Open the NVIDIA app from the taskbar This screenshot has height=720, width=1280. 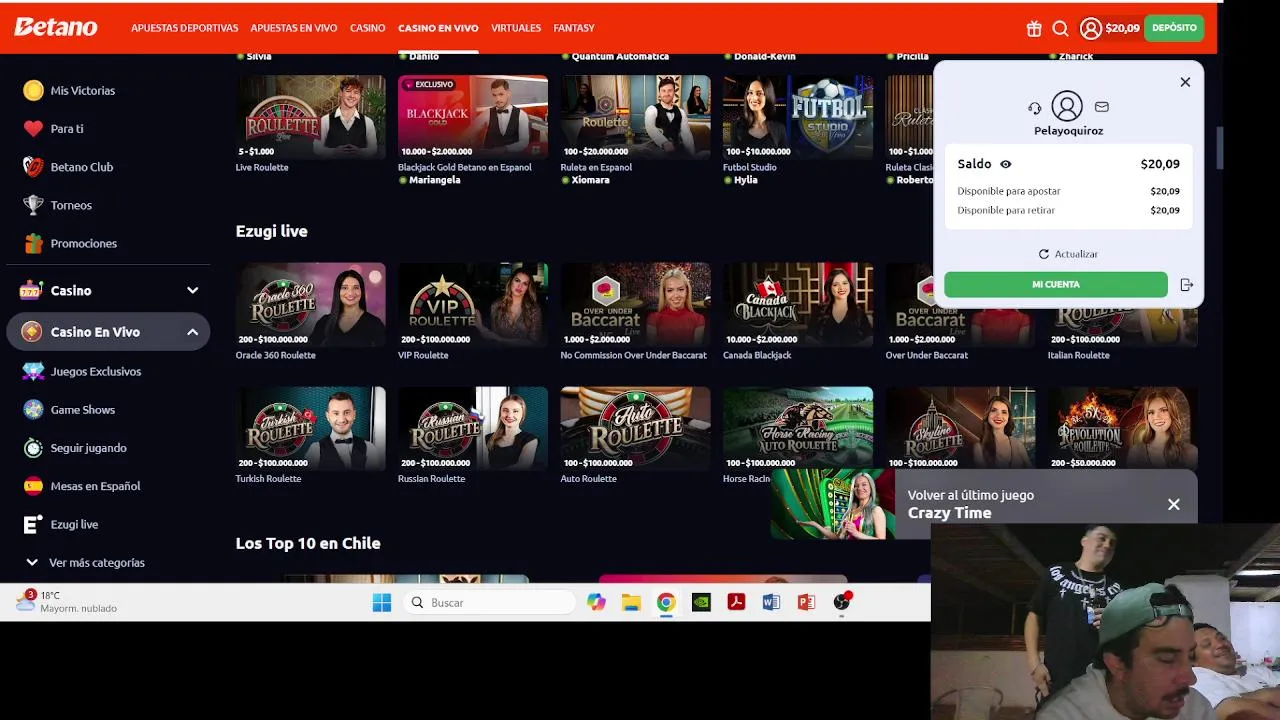tap(701, 603)
